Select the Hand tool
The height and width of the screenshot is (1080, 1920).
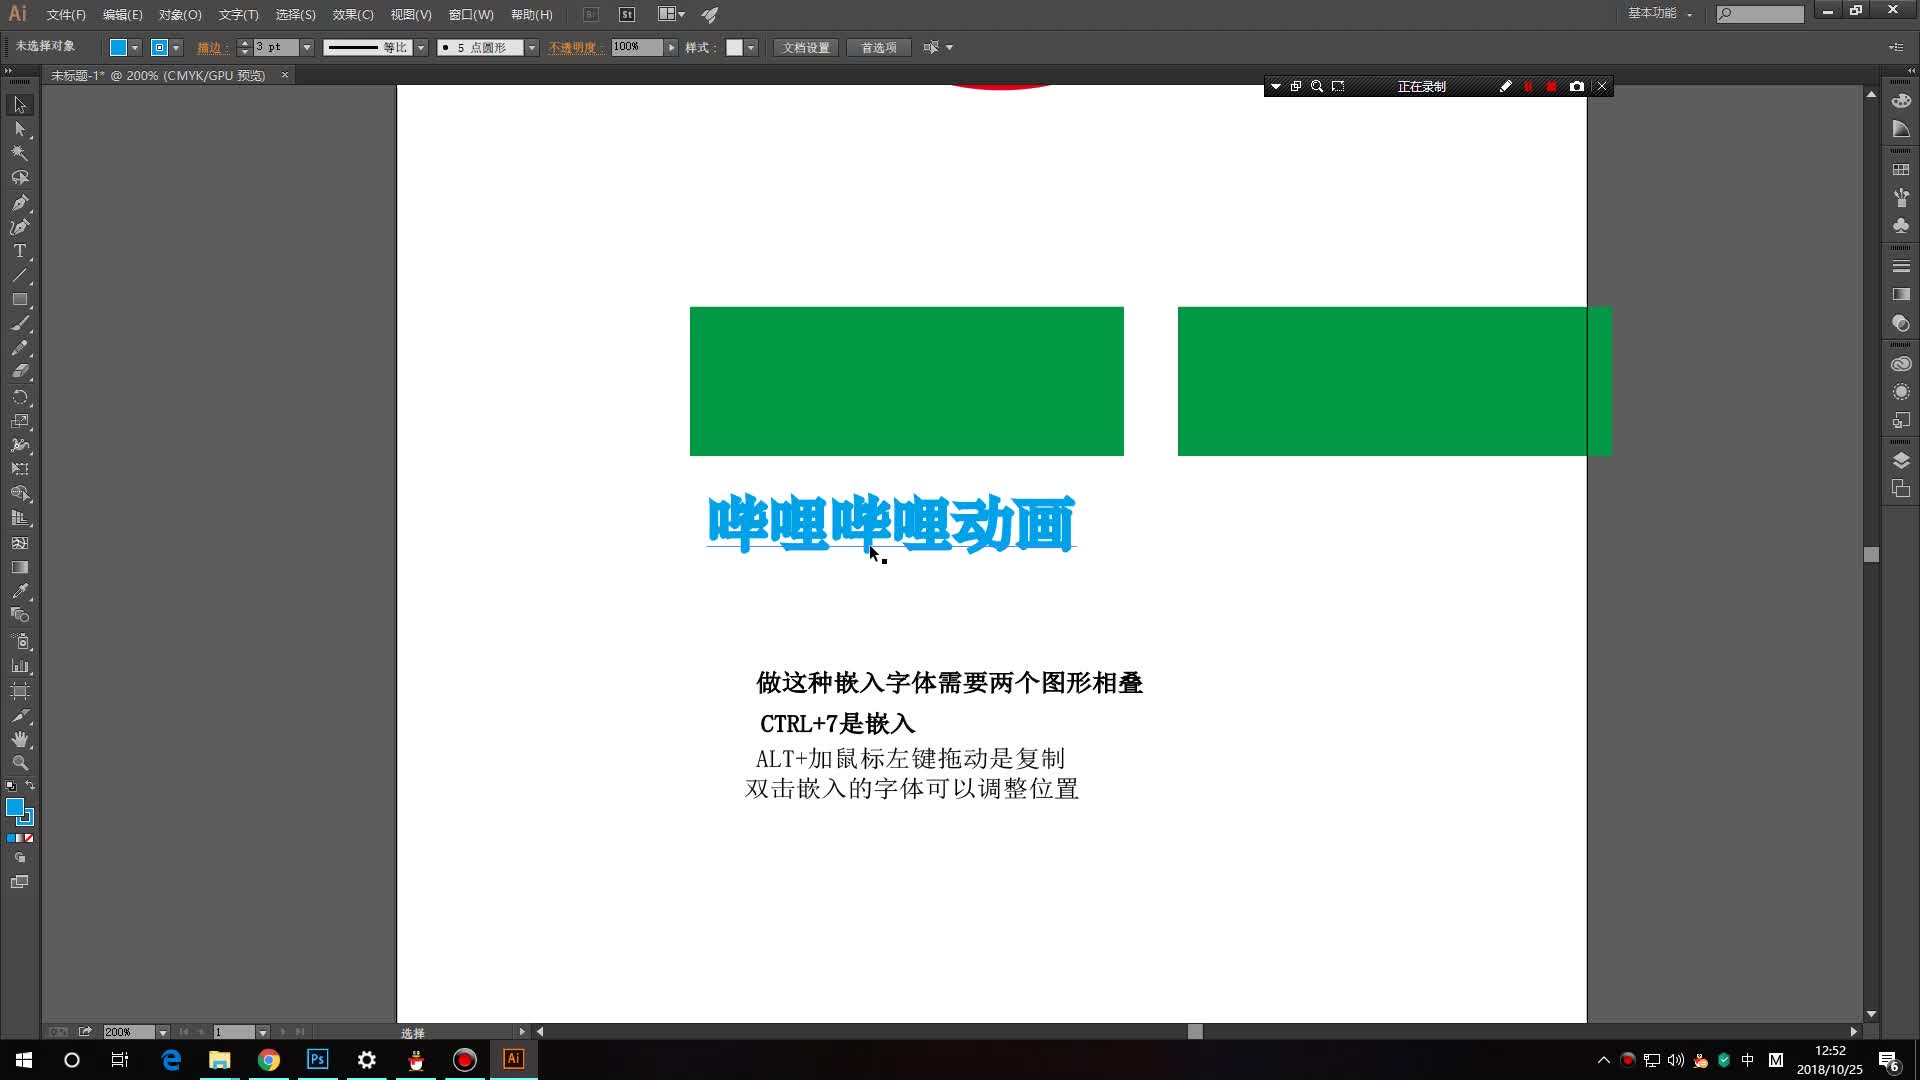pyautogui.click(x=20, y=739)
